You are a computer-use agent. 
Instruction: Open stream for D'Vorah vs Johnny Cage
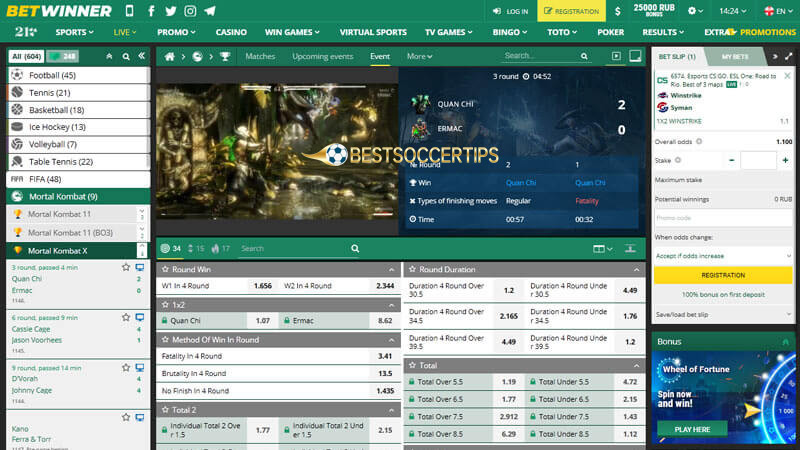coord(140,367)
